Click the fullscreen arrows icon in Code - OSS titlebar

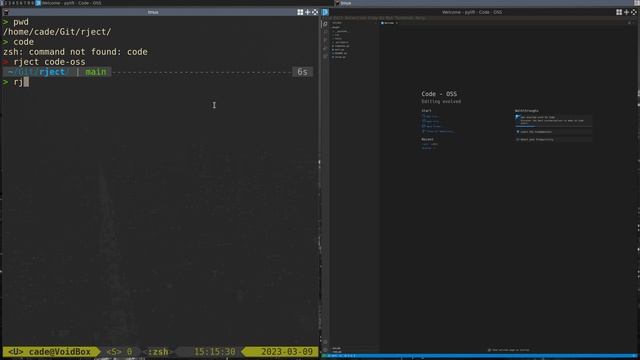point(633,12)
